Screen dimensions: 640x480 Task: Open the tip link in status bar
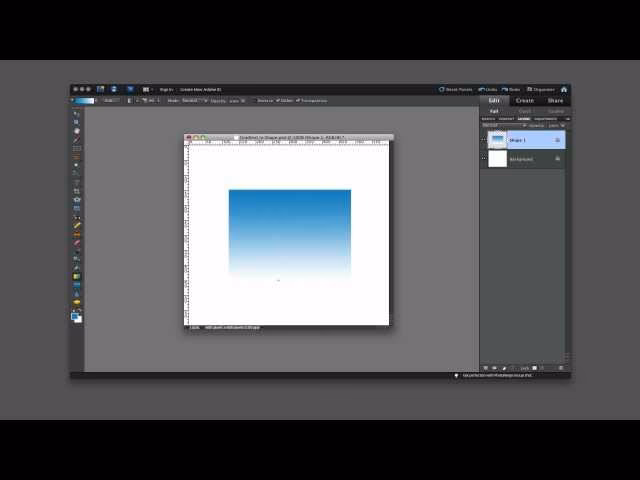(497, 376)
